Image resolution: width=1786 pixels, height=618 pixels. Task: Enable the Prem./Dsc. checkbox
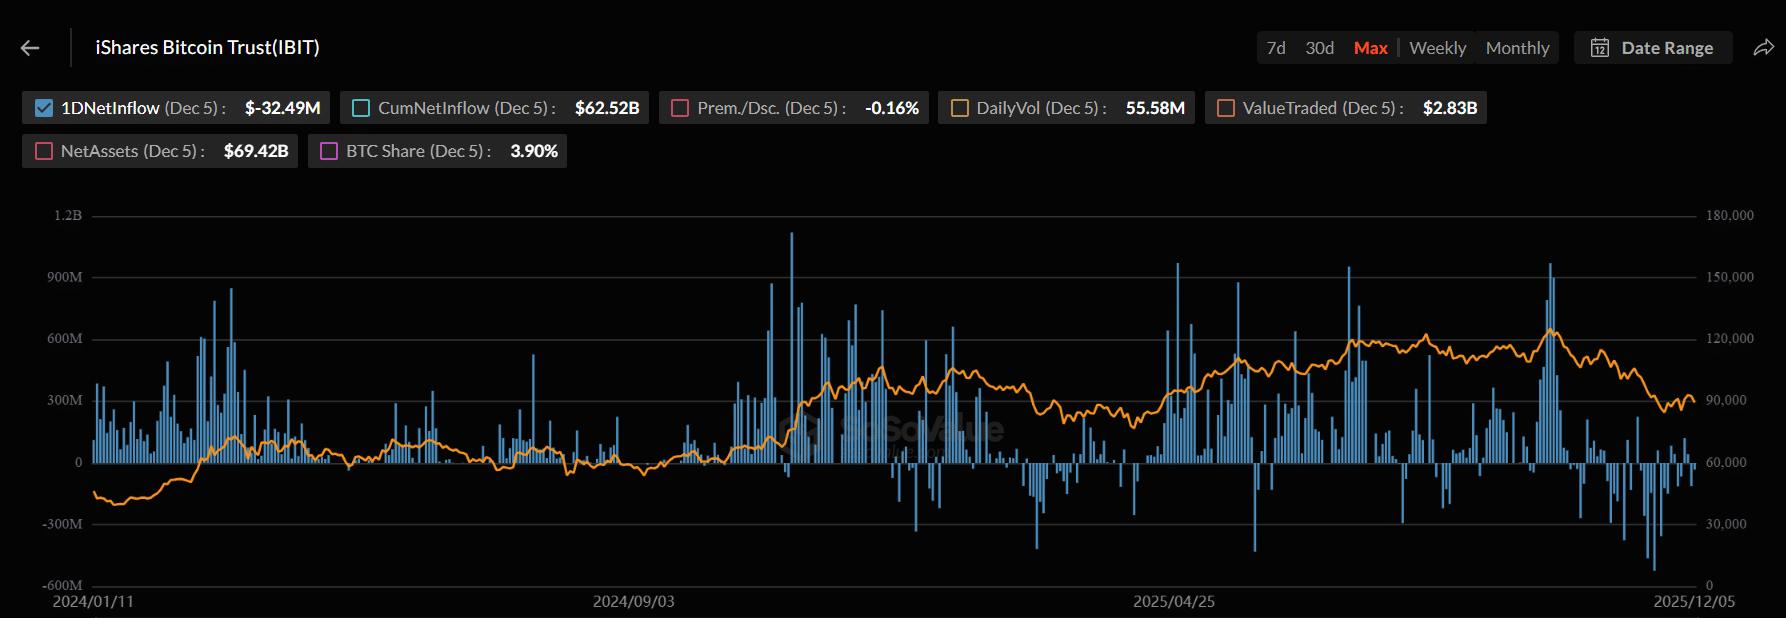680,108
